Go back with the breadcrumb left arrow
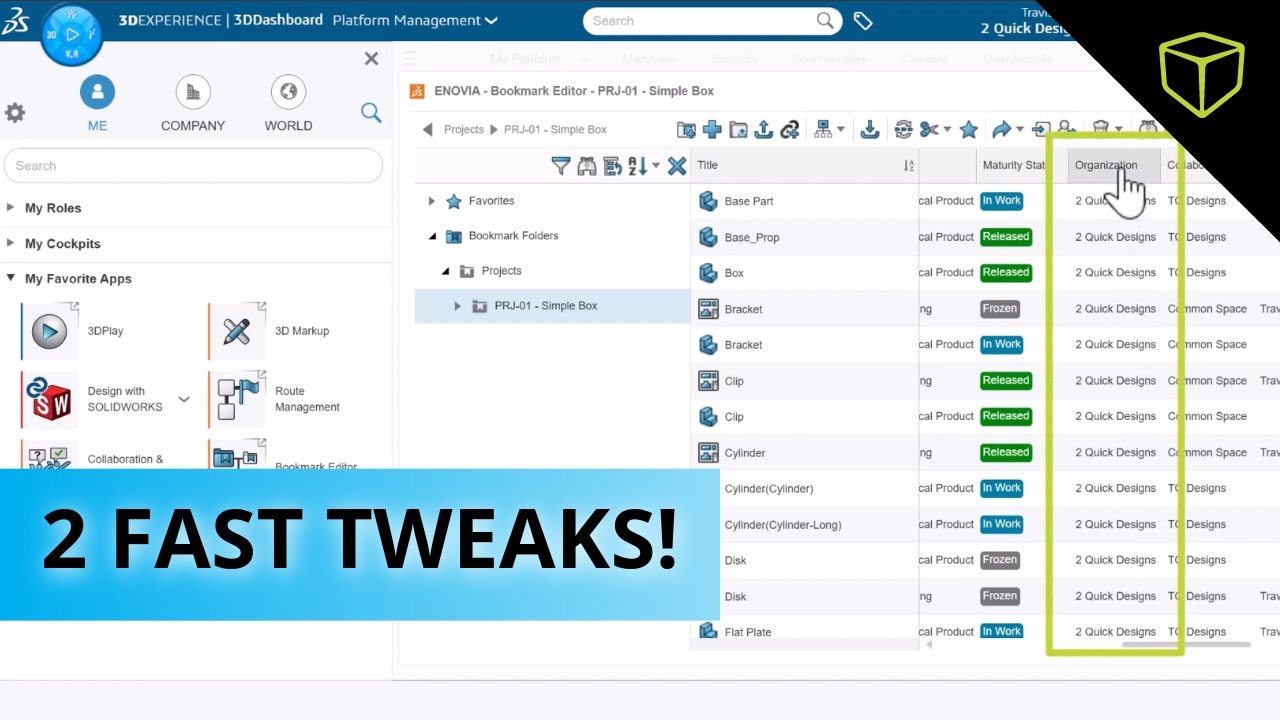The height and width of the screenshot is (720, 1280). coord(428,129)
